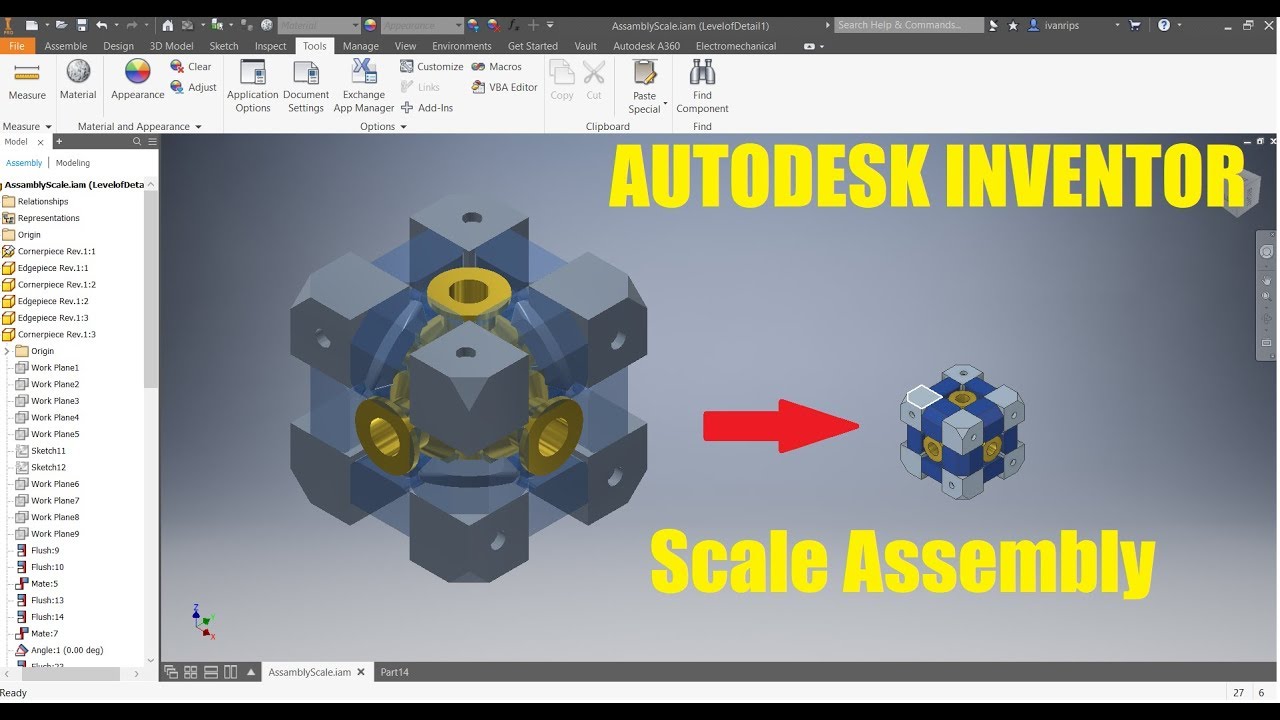Open Macros dialog
This screenshot has width=1280, height=720.
click(497, 67)
